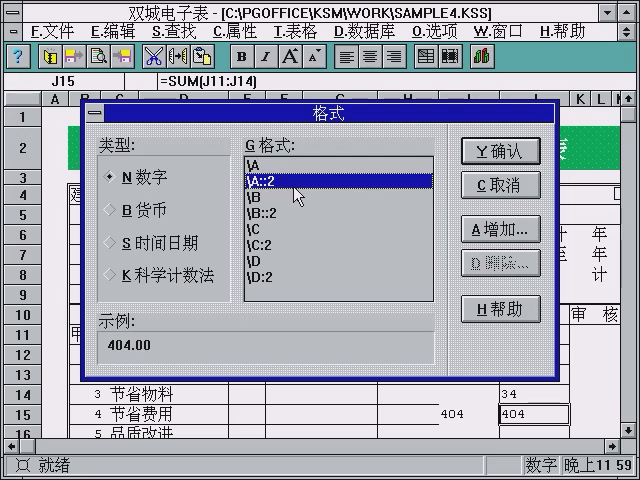Select the K 科学计数法 scientific notation radio
This screenshot has height=480, width=640.
pyautogui.click(x=159, y=276)
